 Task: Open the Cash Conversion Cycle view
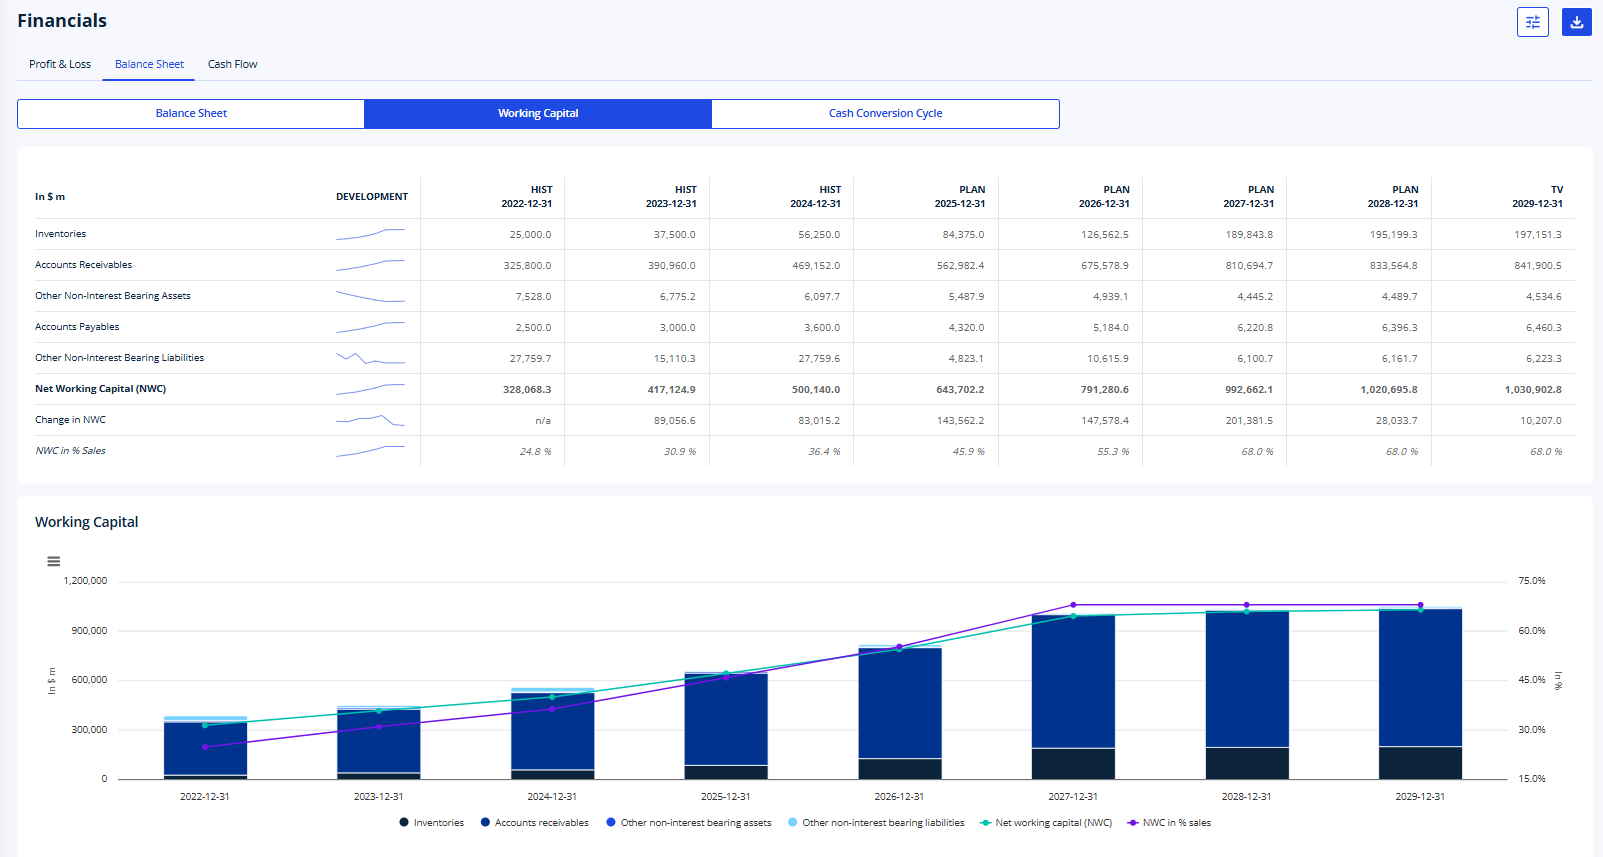coord(885,113)
